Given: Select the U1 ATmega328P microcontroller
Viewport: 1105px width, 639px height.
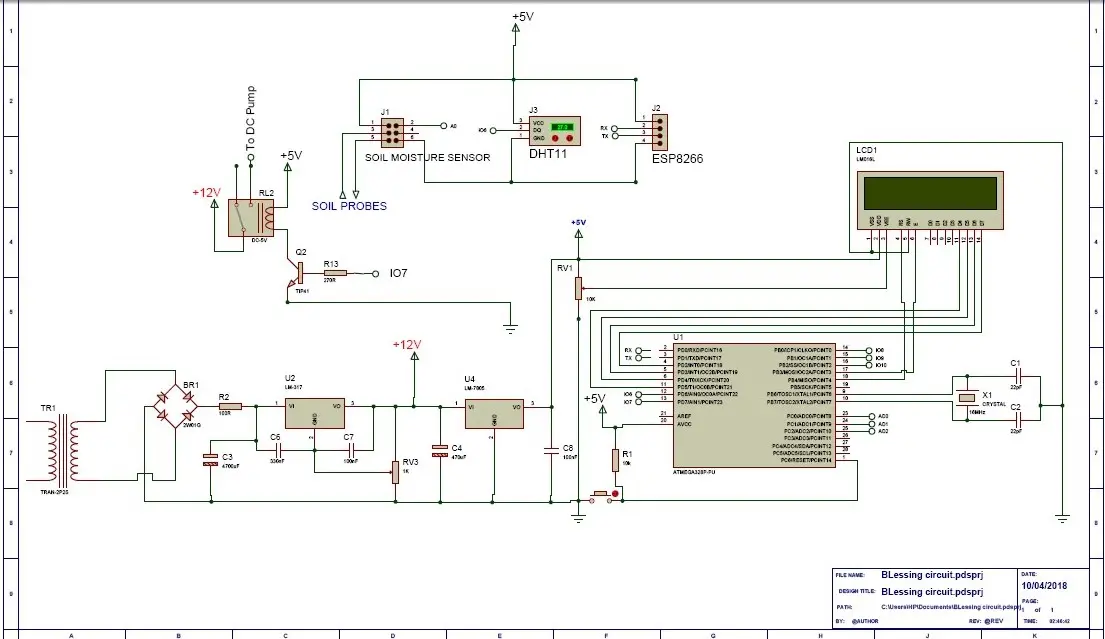Looking at the screenshot, I should click(x=754, y=405).
